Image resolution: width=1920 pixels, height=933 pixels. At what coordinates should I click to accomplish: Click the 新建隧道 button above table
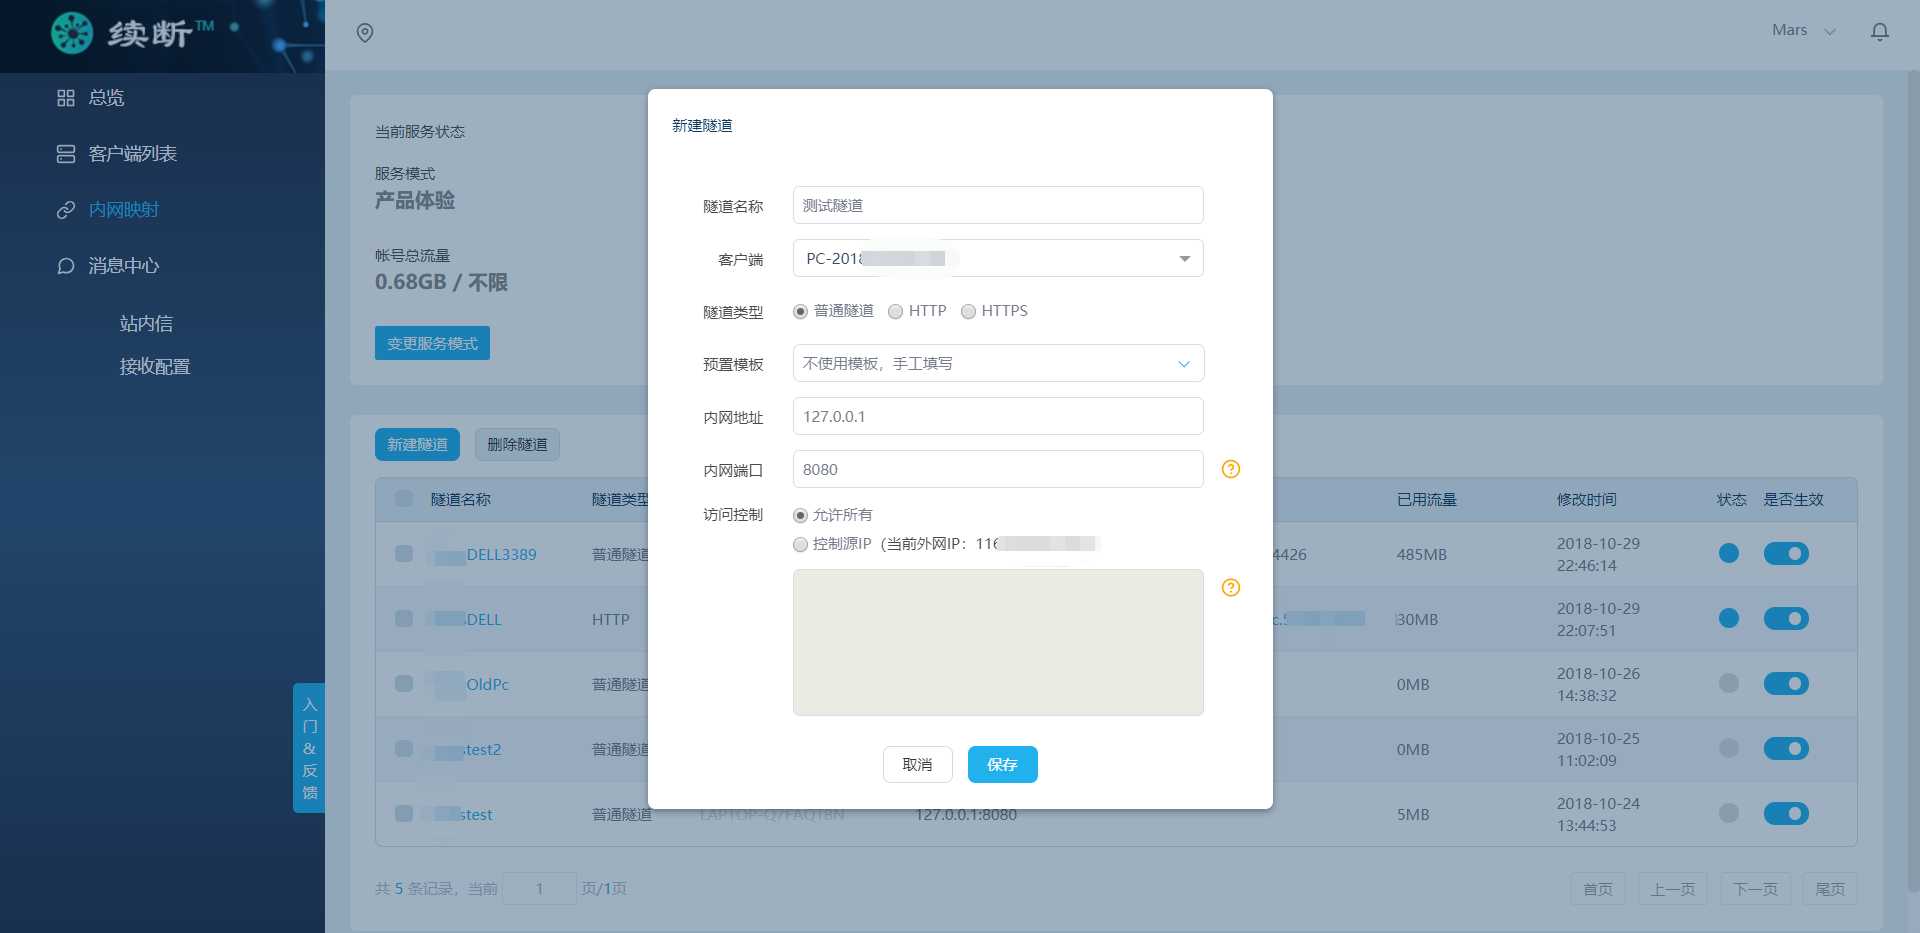pyautogui.click(x=417, y=445)
